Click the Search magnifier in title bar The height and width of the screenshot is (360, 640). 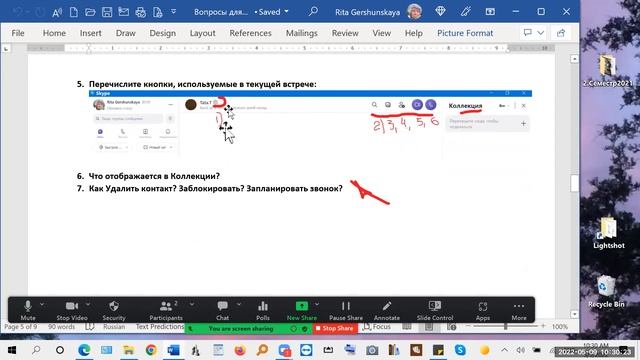click(313, 11)
